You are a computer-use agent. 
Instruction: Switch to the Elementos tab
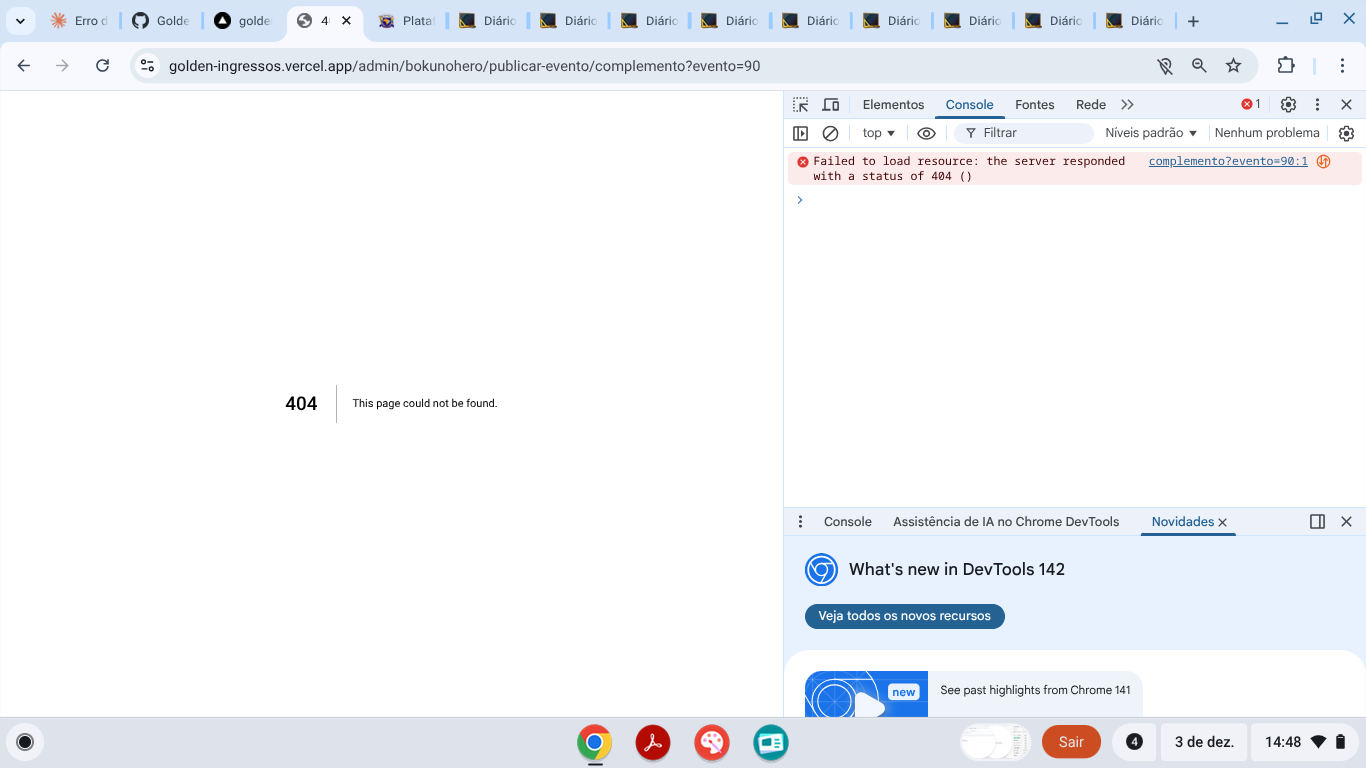click(893, 105)
